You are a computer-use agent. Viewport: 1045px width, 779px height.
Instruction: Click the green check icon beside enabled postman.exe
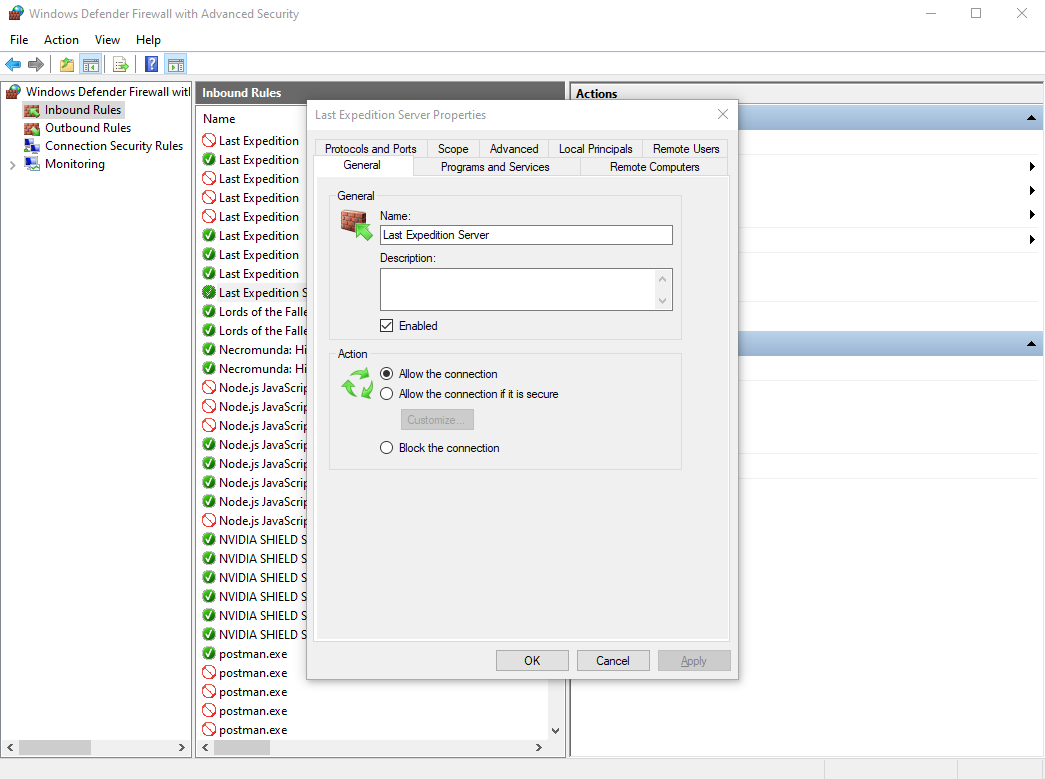[209, 654]
